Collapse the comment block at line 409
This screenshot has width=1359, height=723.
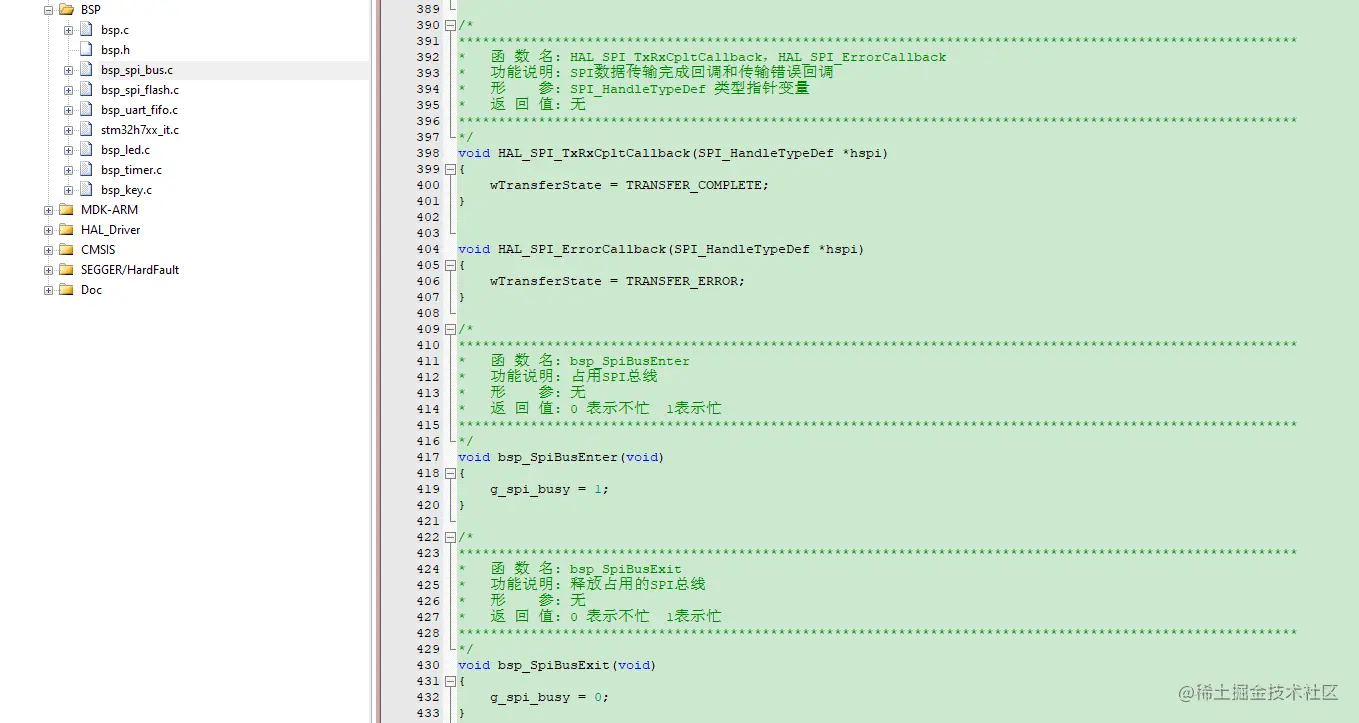coord(450,329)
